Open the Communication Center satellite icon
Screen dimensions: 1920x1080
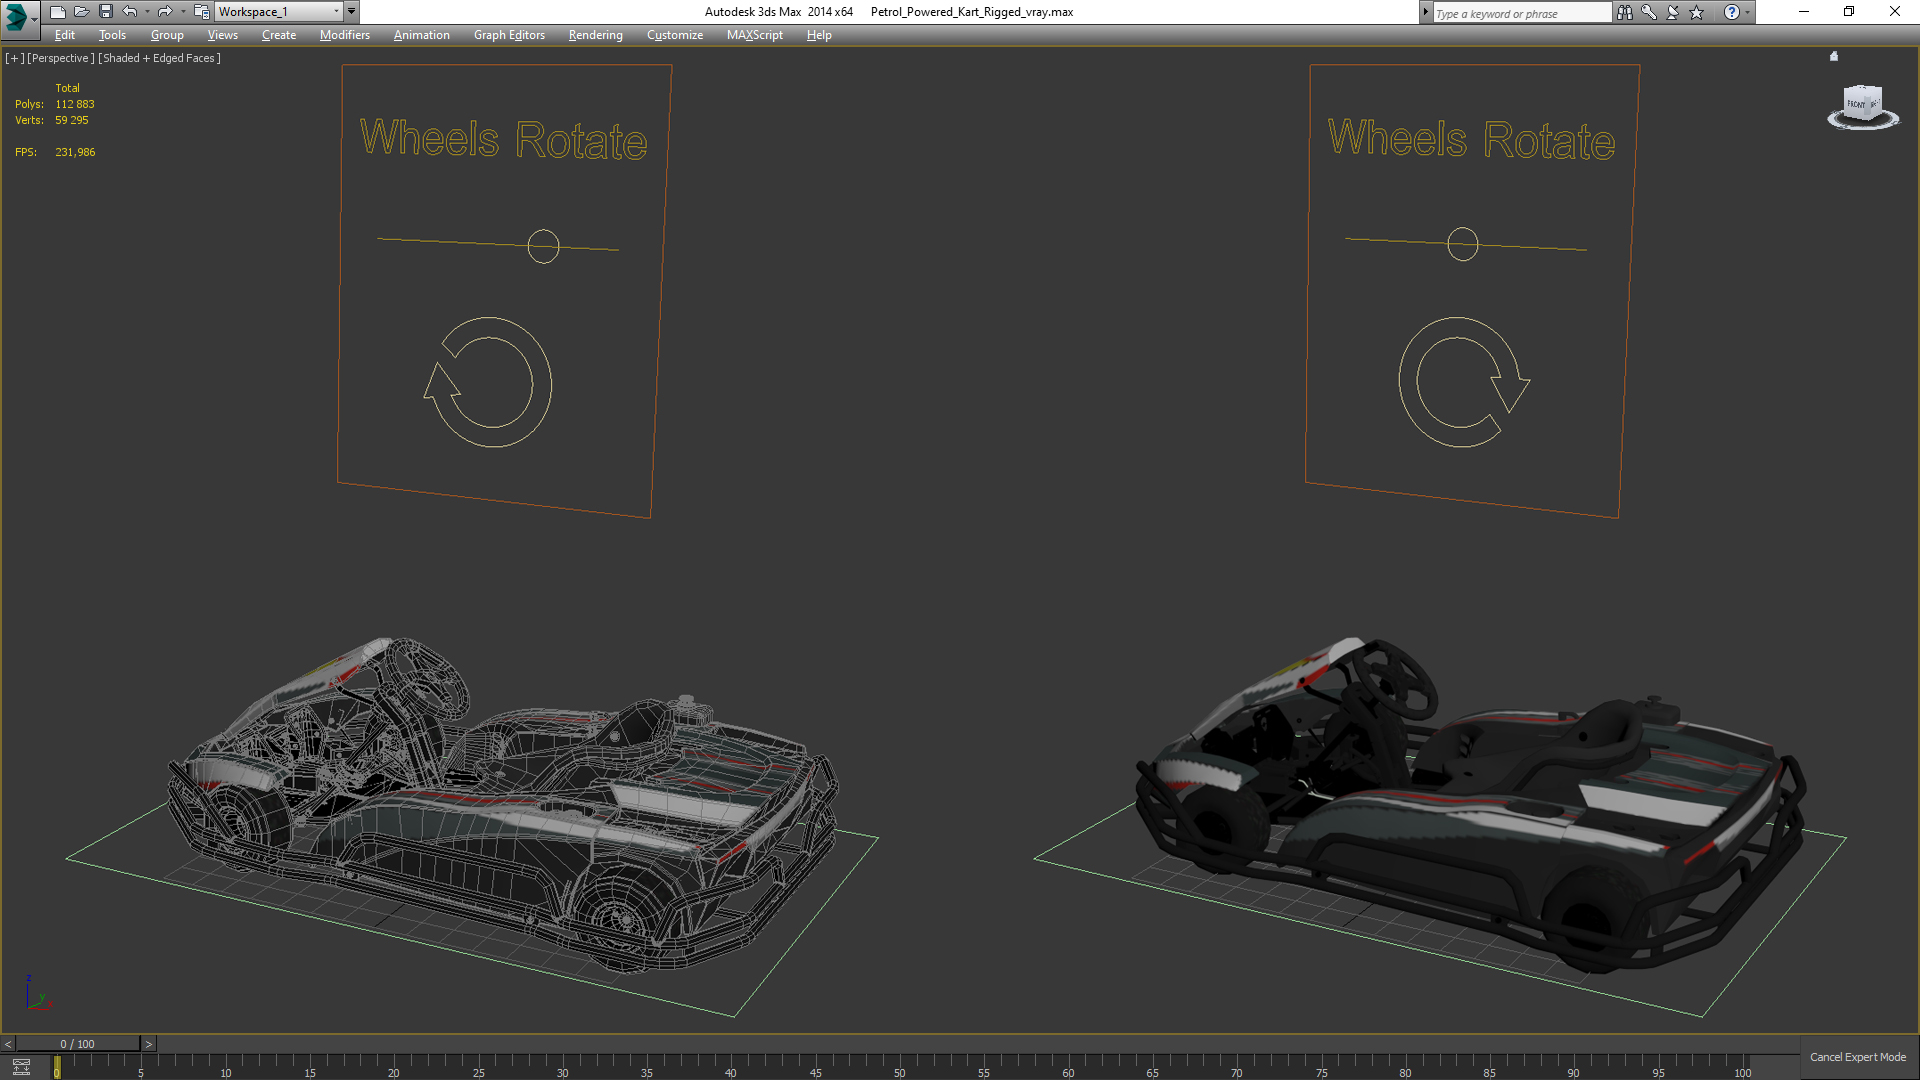tap(1673, 12)
